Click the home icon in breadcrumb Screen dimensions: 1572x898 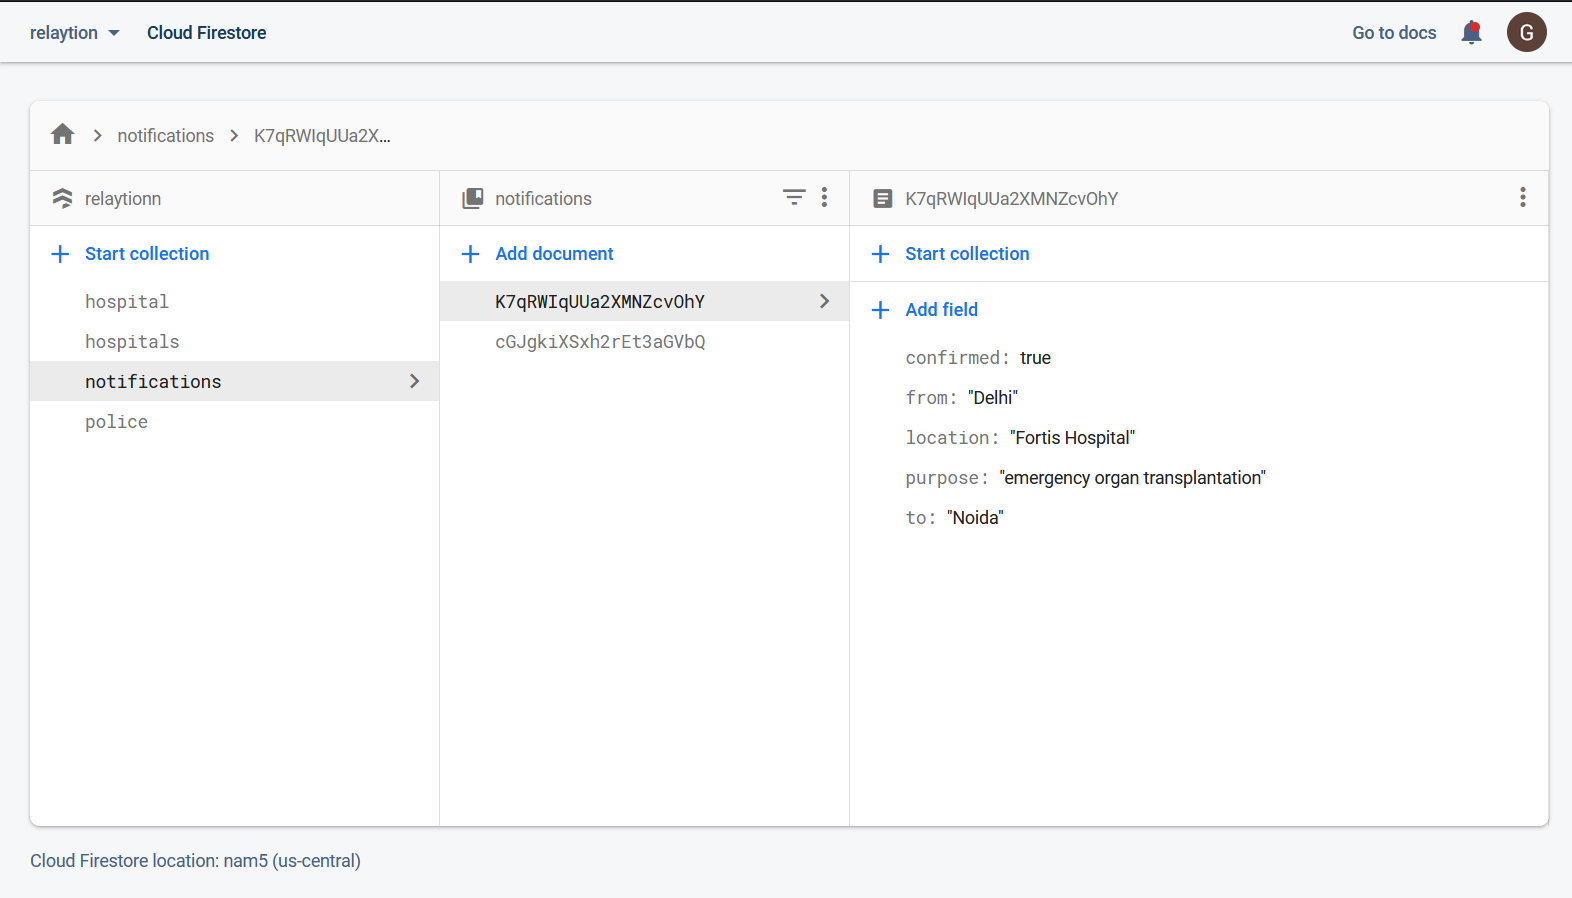[63, 135]
